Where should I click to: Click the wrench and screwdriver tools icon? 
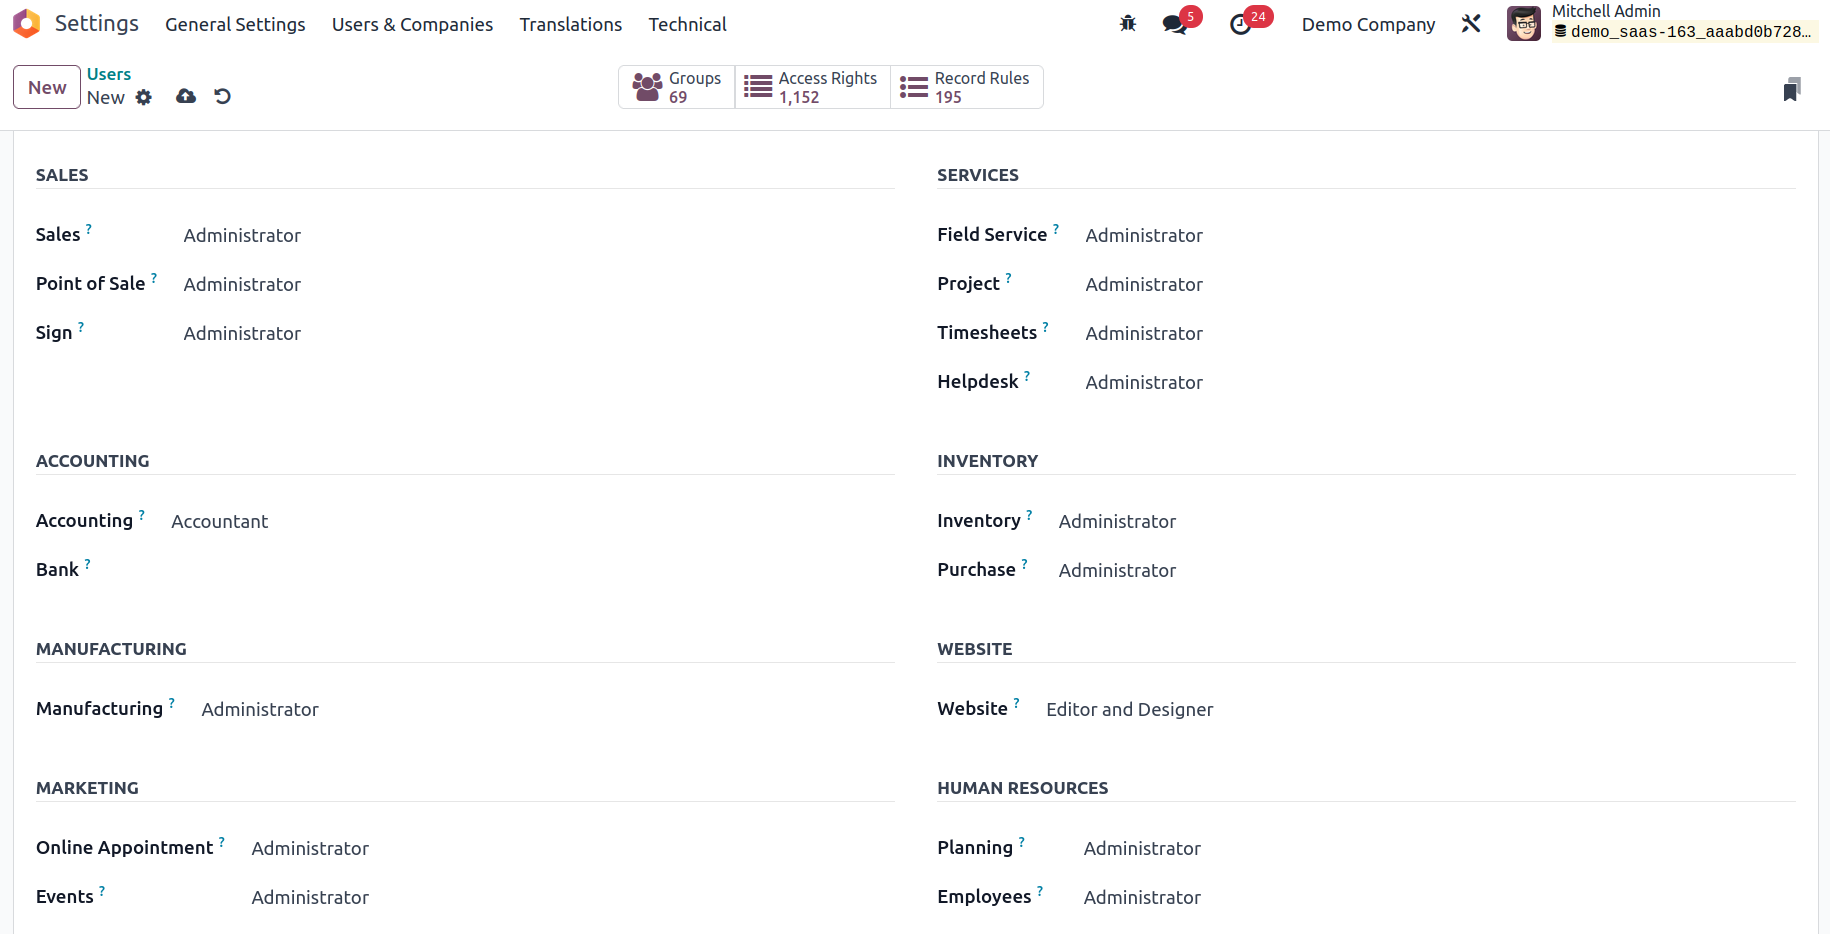(x=1471, y=24)
